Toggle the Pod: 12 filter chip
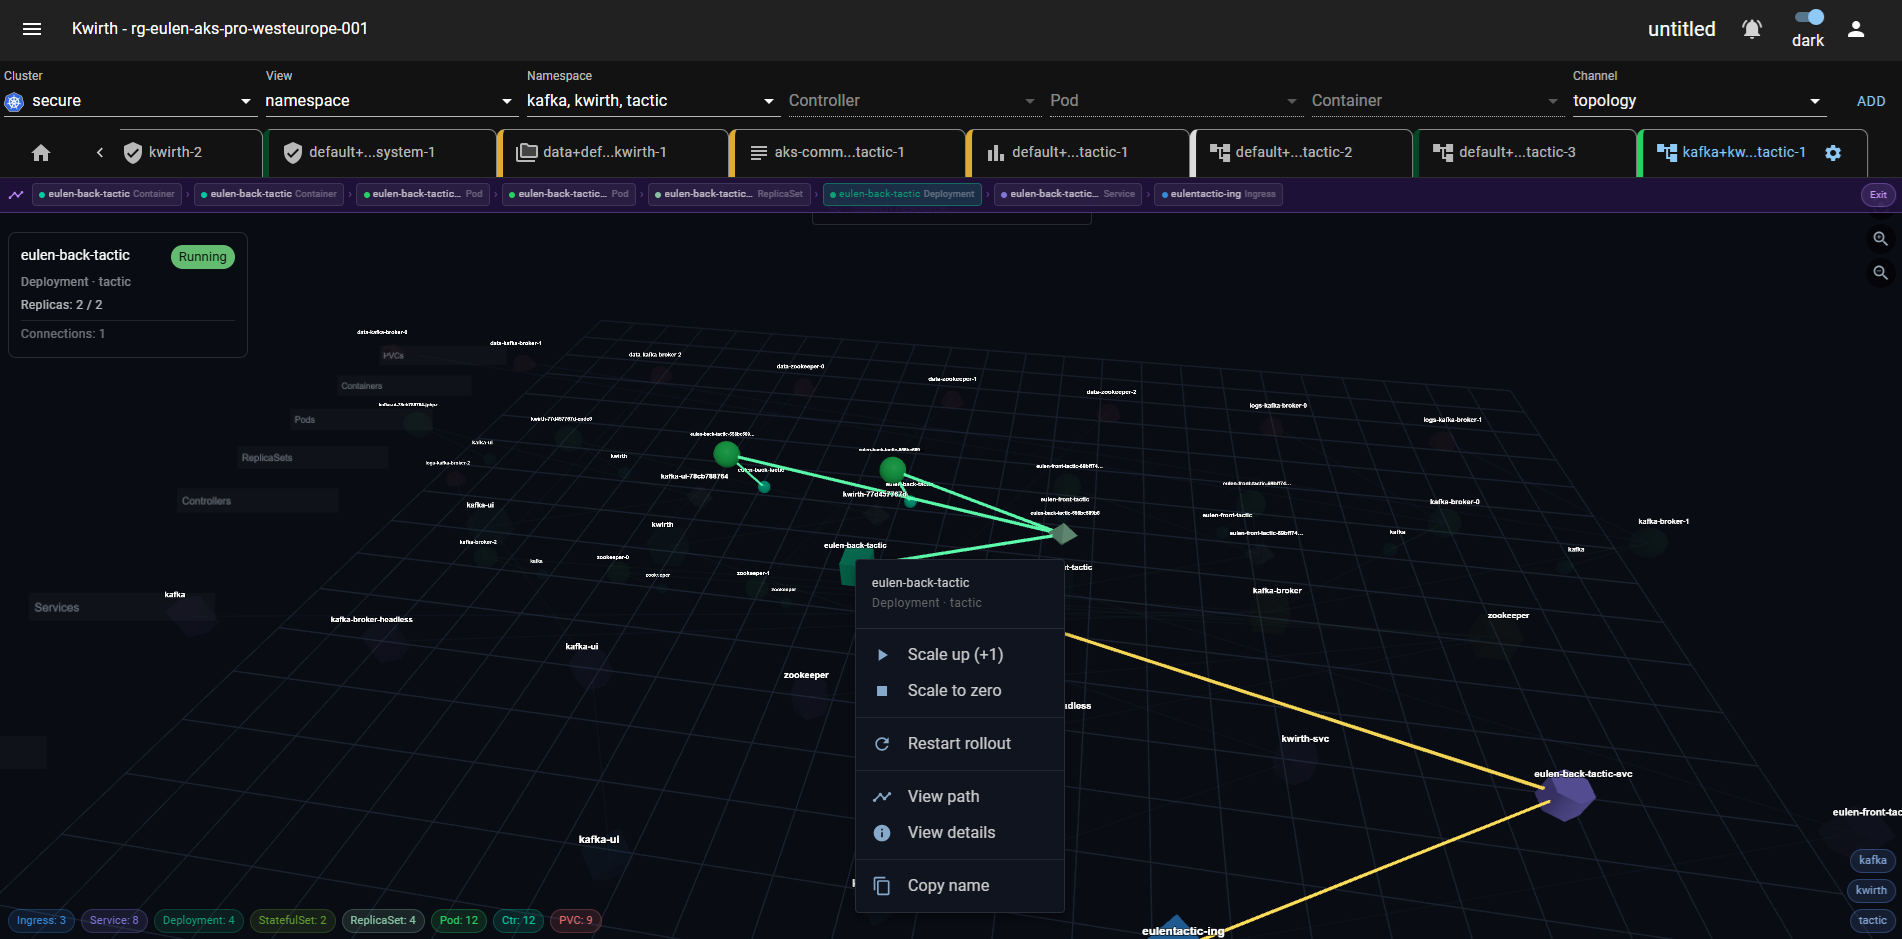 pyautogui.click(x=459, y=921)
